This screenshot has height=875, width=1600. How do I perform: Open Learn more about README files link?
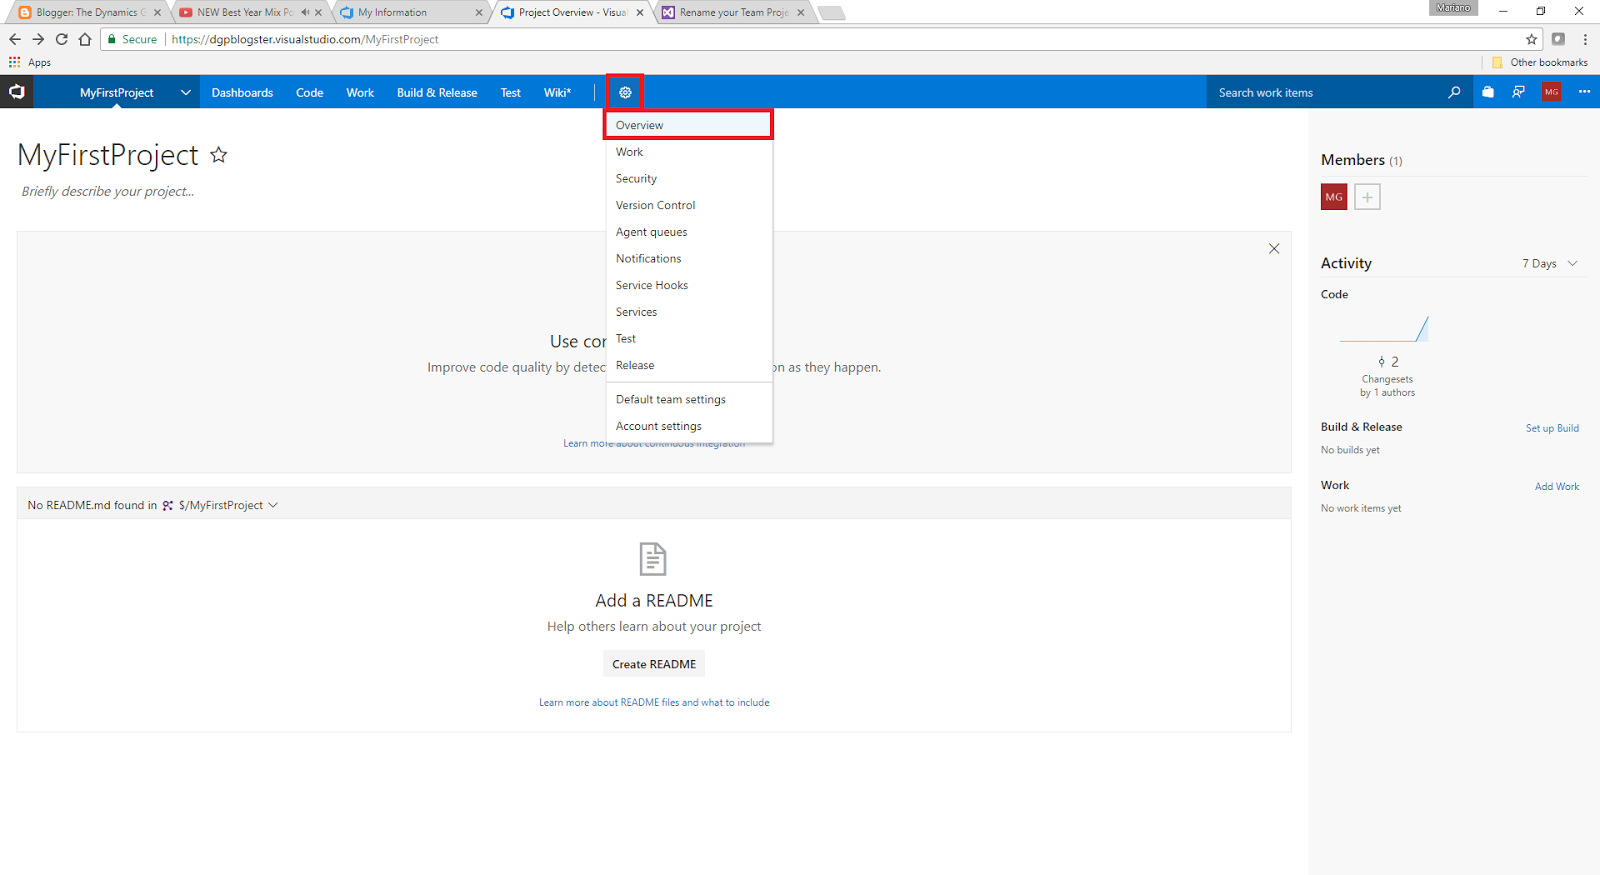(654, 702)
